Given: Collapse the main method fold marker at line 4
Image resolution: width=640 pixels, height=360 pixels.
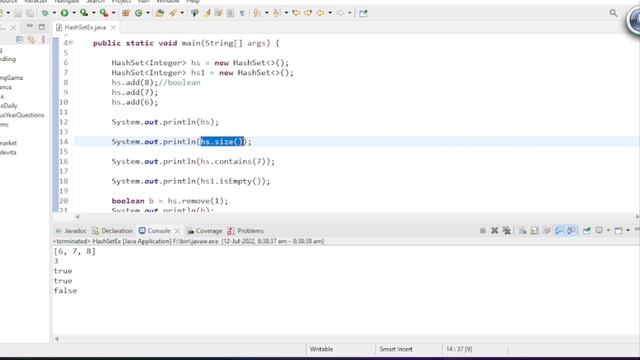Looking at the screenshot, I should (71, 43).
